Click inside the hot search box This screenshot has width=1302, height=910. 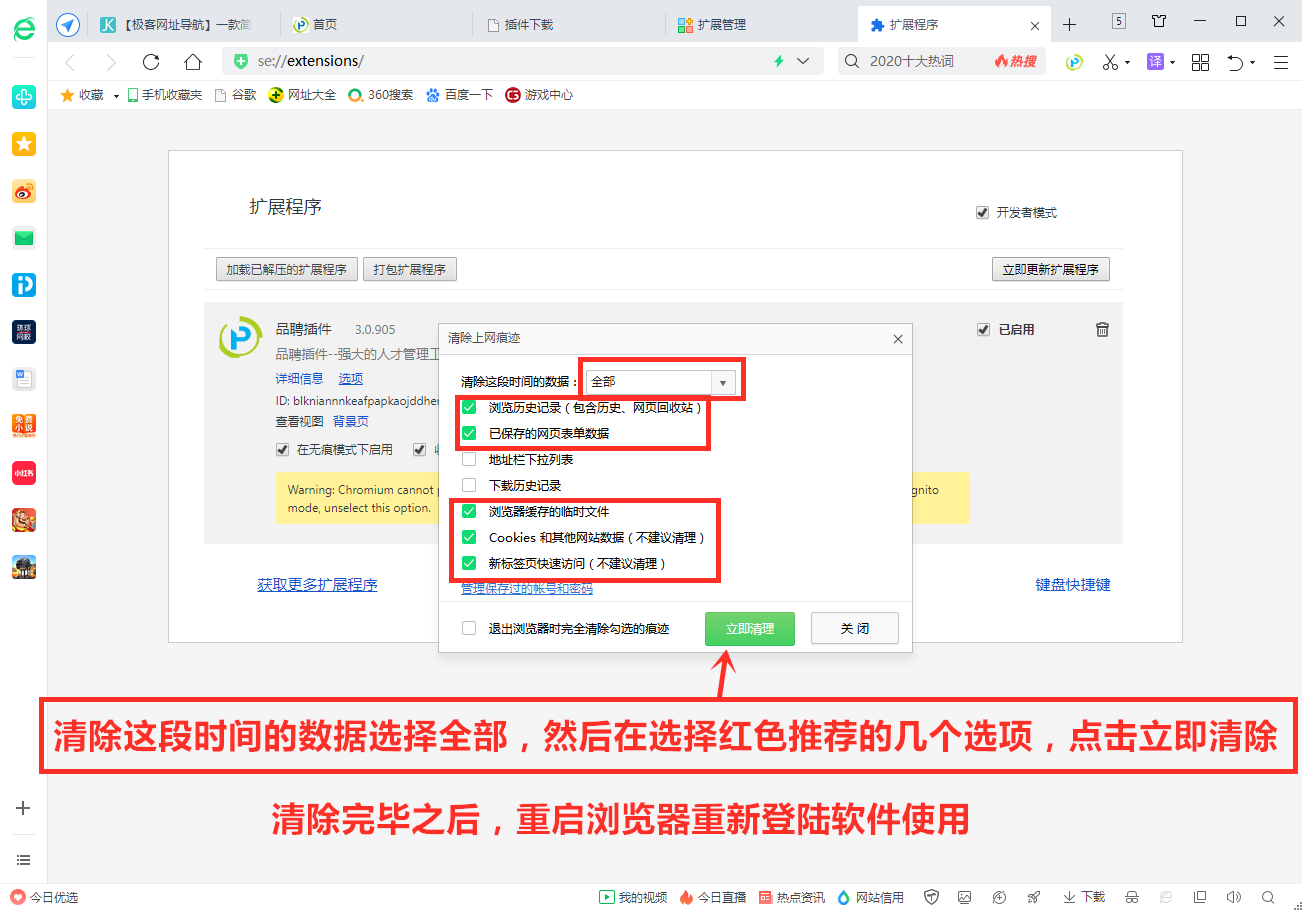coord(930,61)
